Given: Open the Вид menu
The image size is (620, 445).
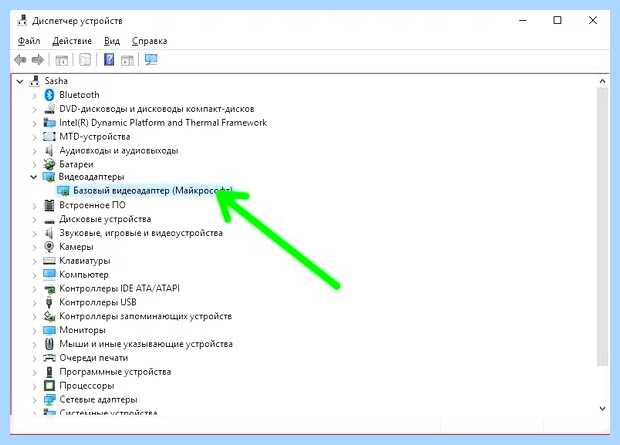Looking at the screenshot, I should coord(112,41).
